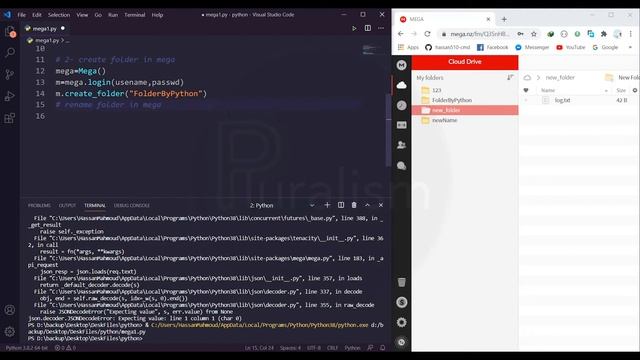The height and width of the screenshot is (360, 640).
Task: Open the Explorer view in VS Code
Action: pyautogui.click(x=10, y=31)
